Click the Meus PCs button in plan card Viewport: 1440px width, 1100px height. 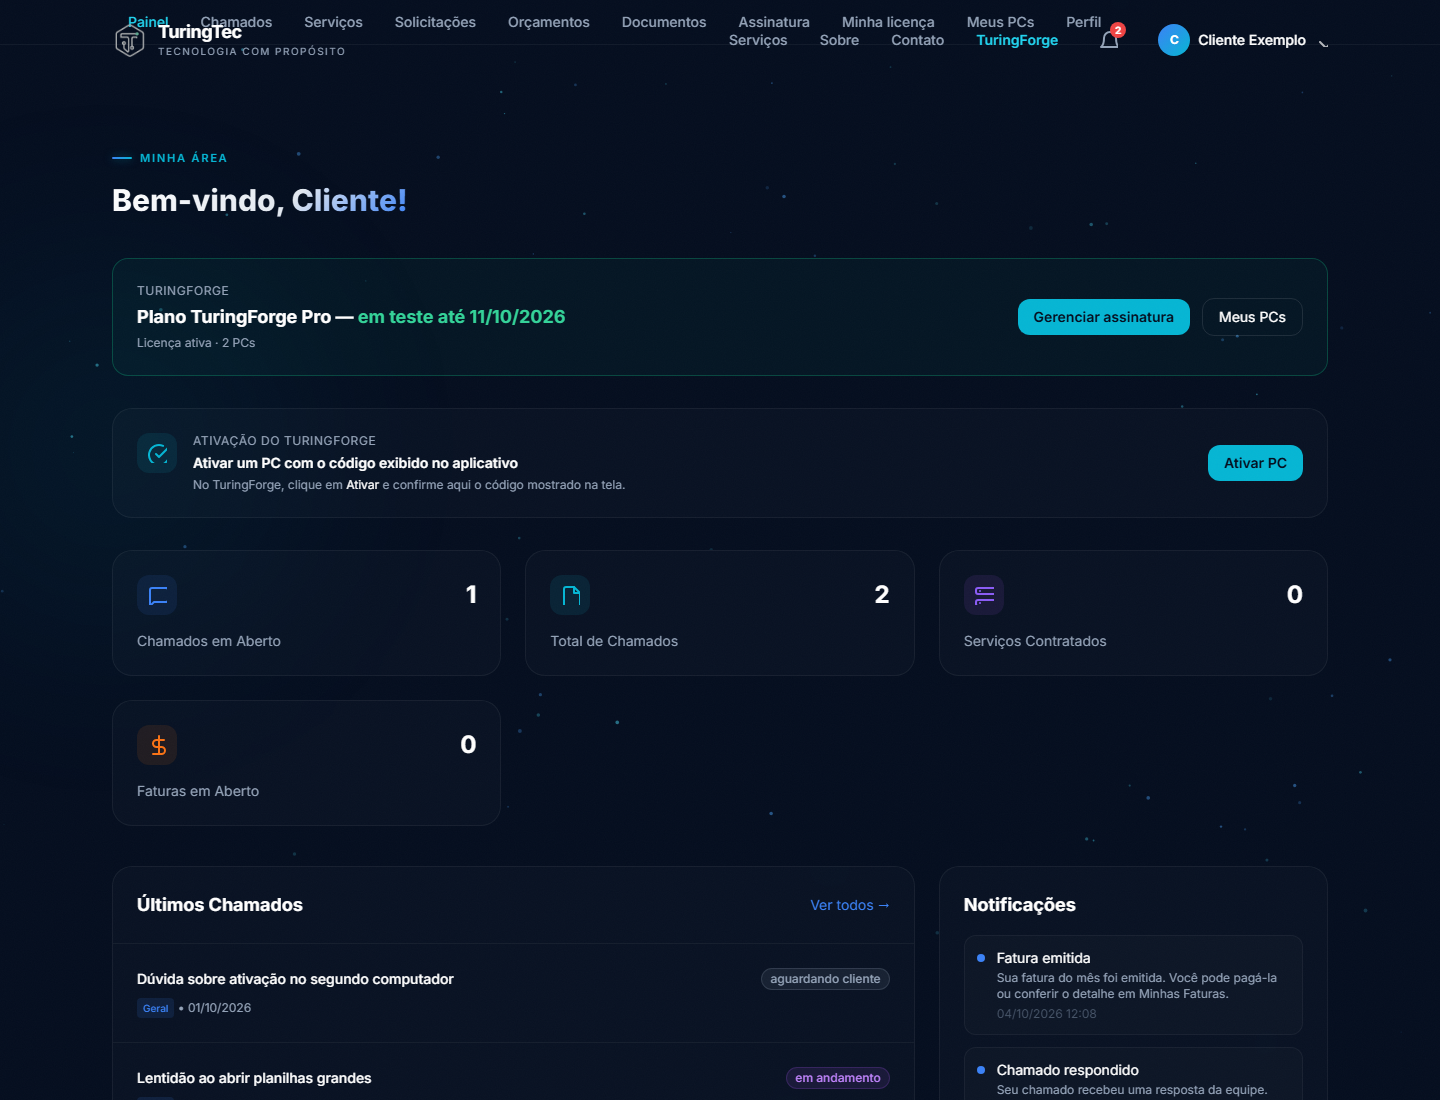[x=1252, y=317]
